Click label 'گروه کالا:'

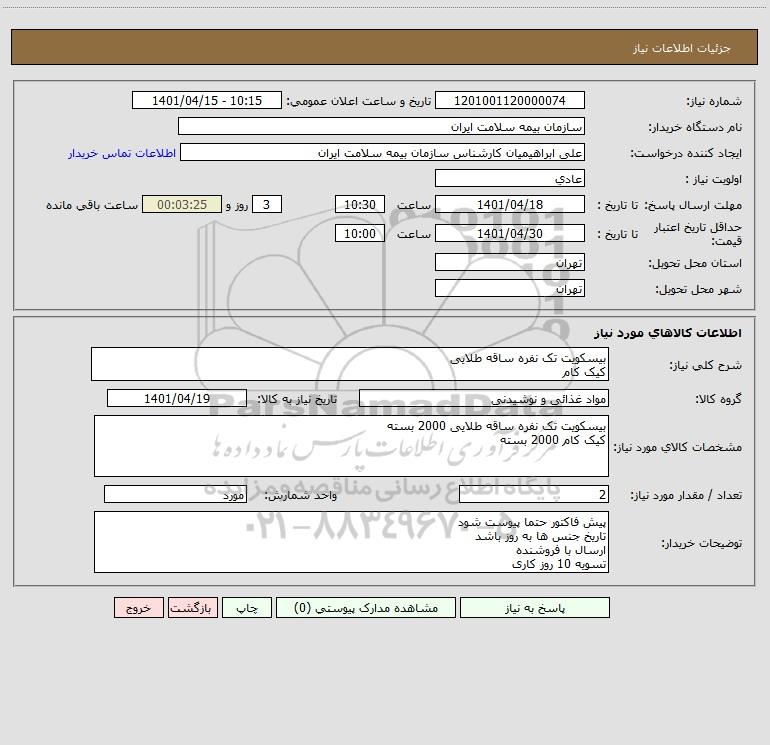coord(718,399)
